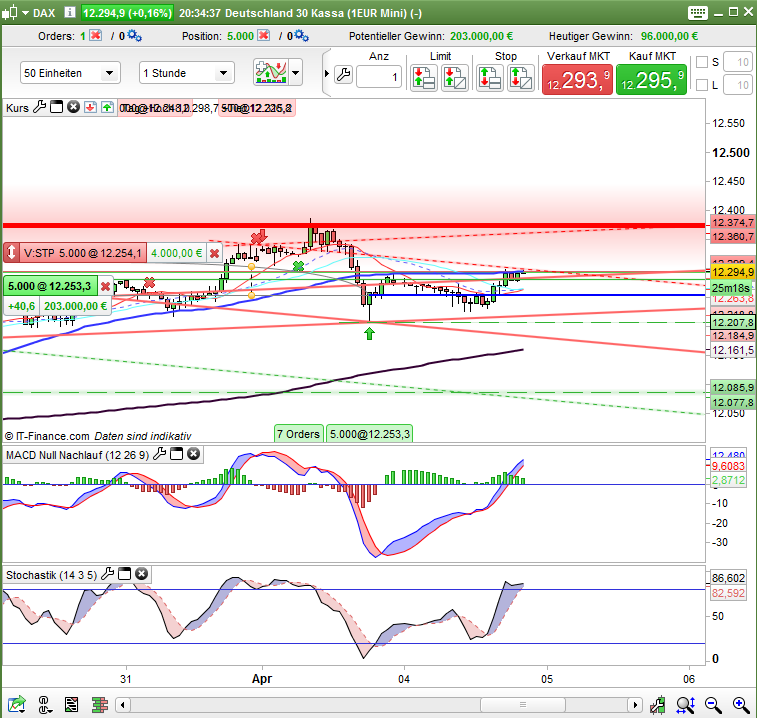Select the 5.000 @ 12.253,3 position label
Screen dimensions: 757x718
50,286
